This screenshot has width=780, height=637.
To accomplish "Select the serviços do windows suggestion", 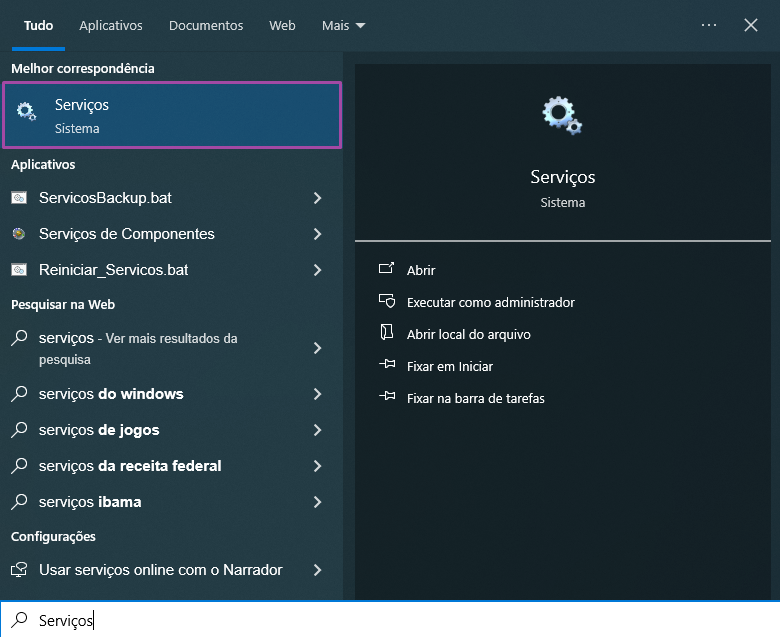I will pos(172,394).
